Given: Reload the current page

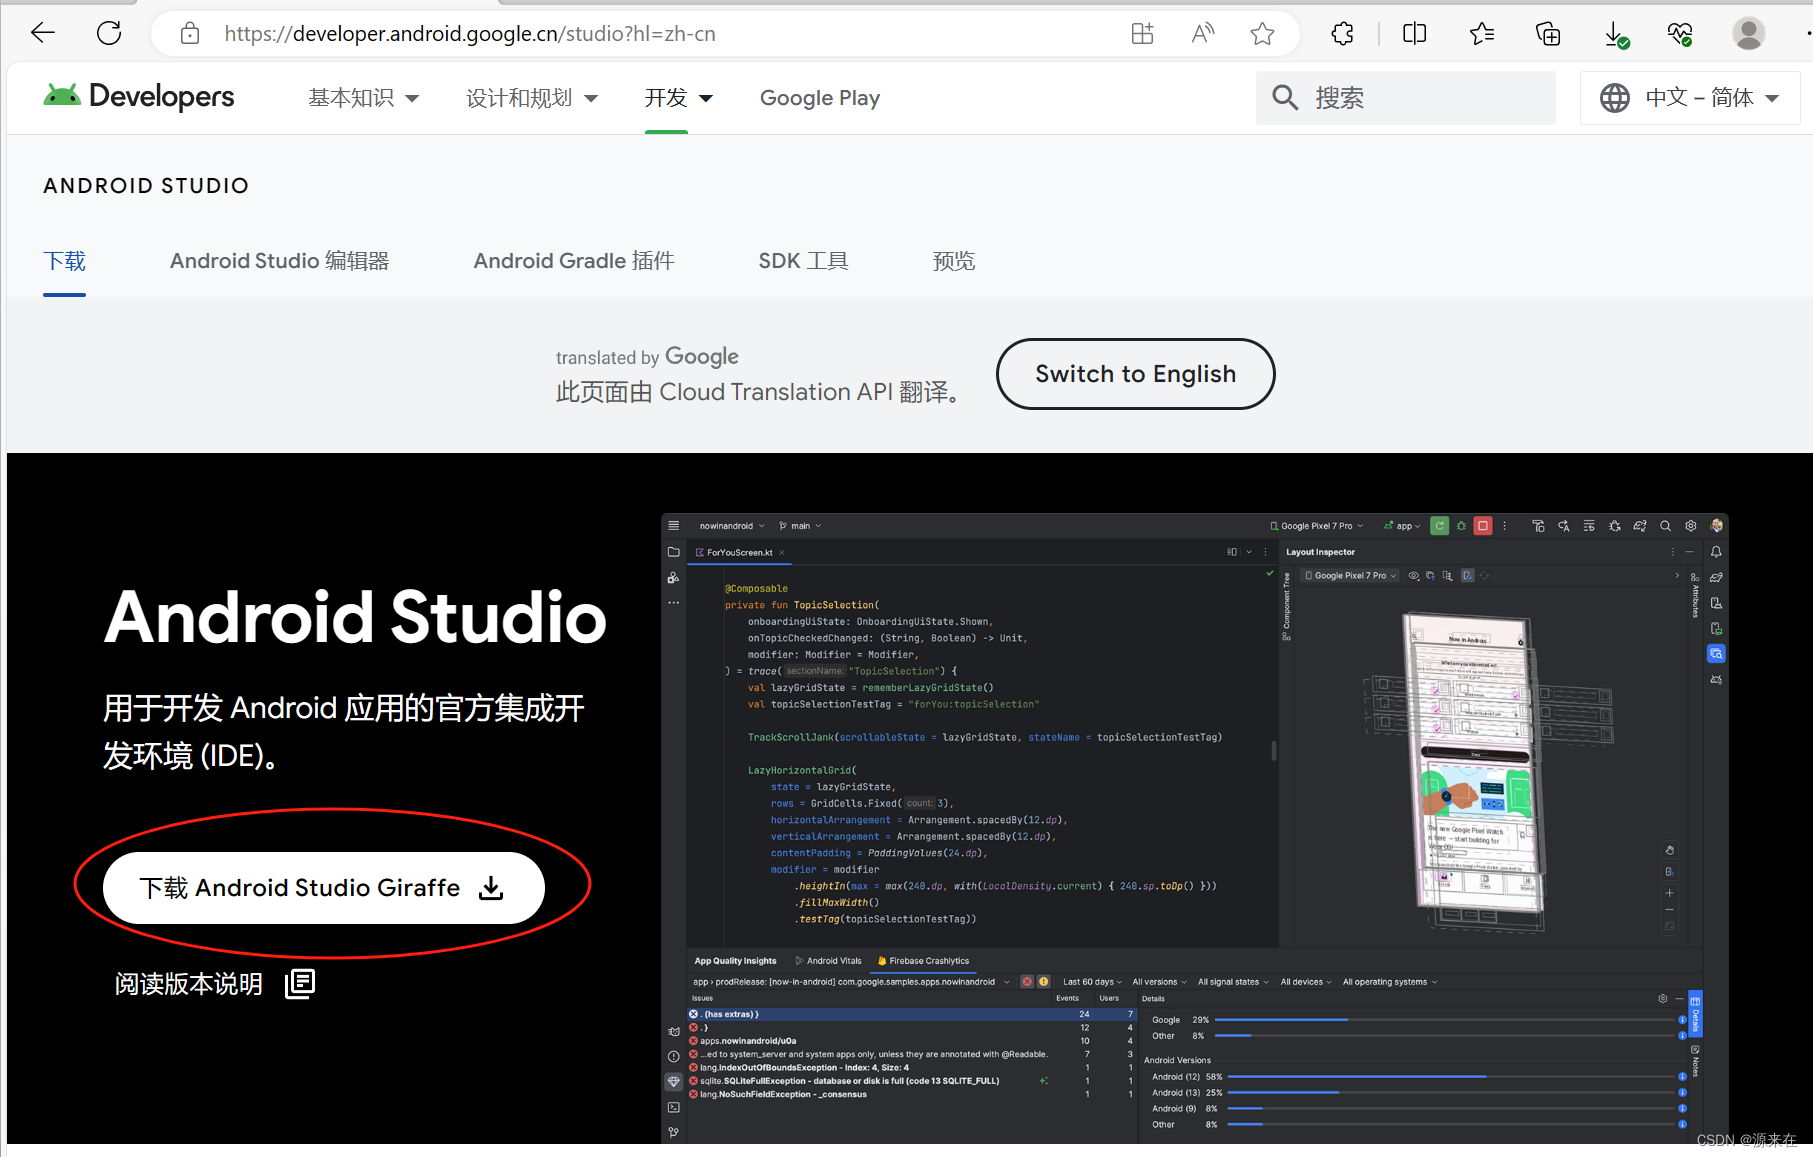Looking at the screenshot, I should pyautogui.click(x=109, y=33).
